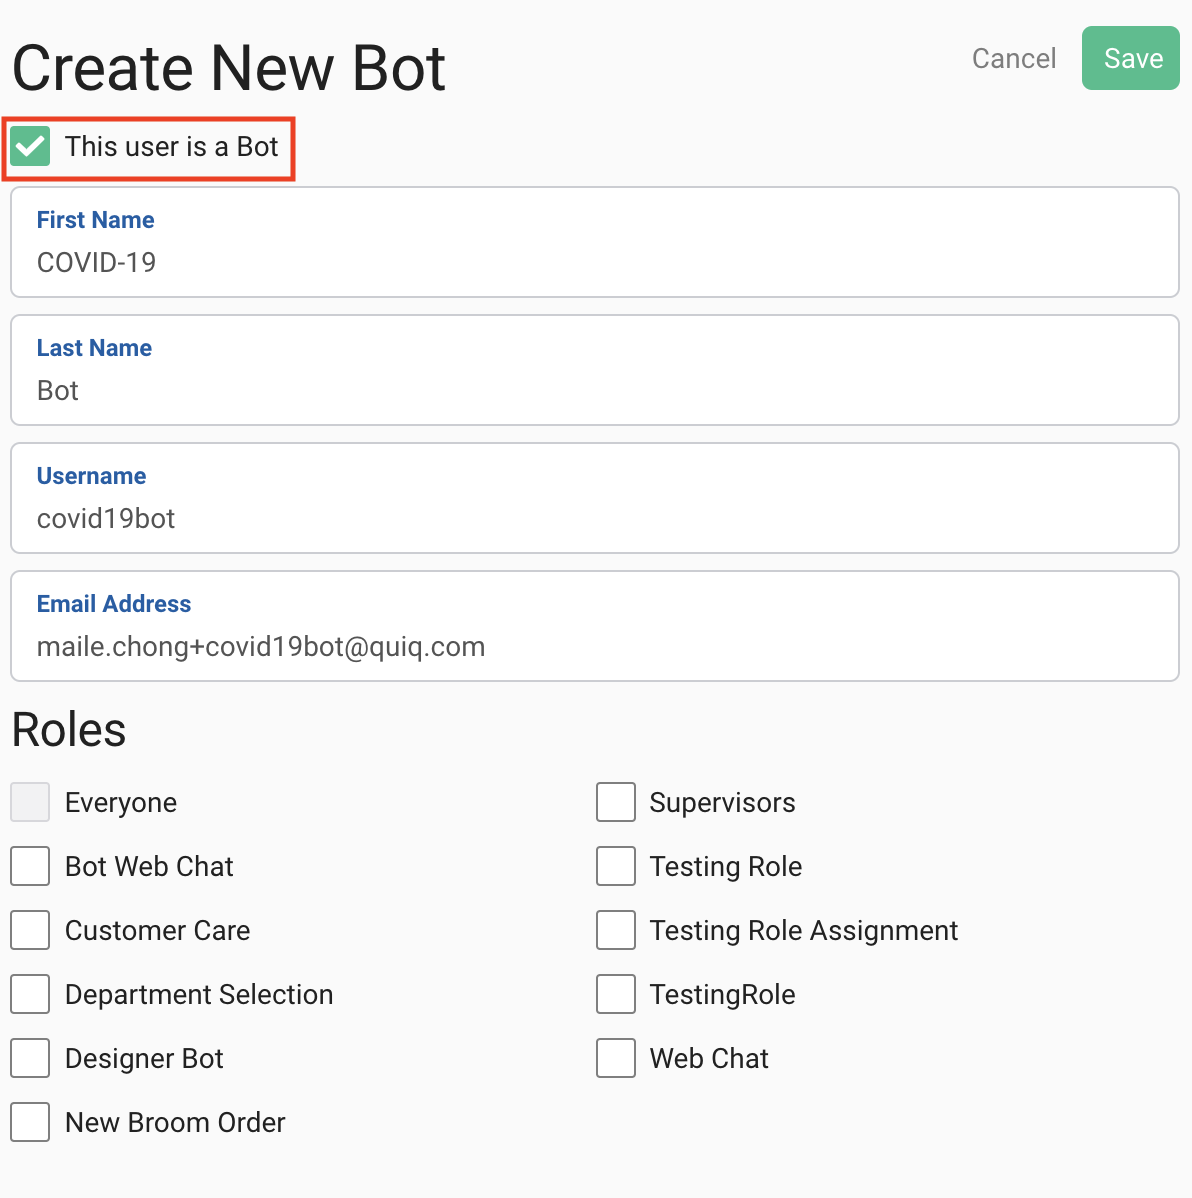The height and width of the screenshot is (1198, 1192).
Task: Tick the Department Selection role checkbox
Action: (31, 994)
